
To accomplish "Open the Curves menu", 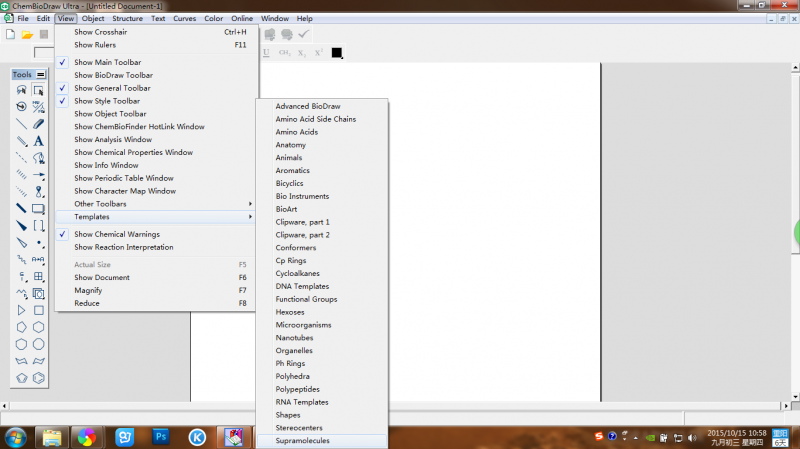I will click(x=185, y=18).
